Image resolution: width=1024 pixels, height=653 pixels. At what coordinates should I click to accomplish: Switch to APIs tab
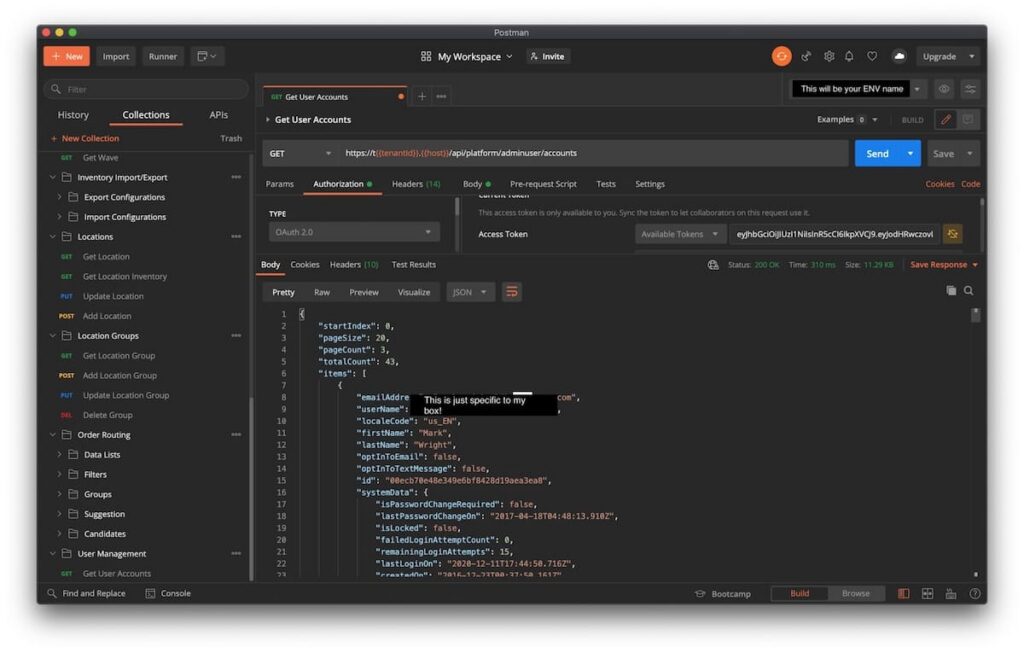(x=218, y=115)
